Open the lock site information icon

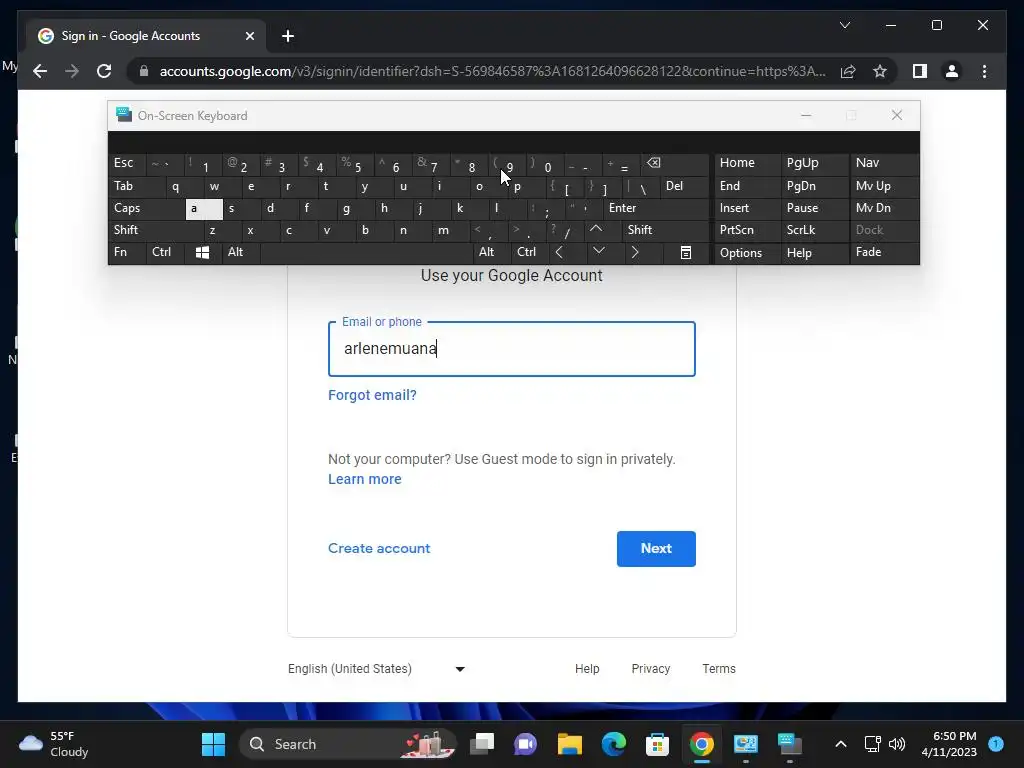pyautogui.click(x=144, y=71)
